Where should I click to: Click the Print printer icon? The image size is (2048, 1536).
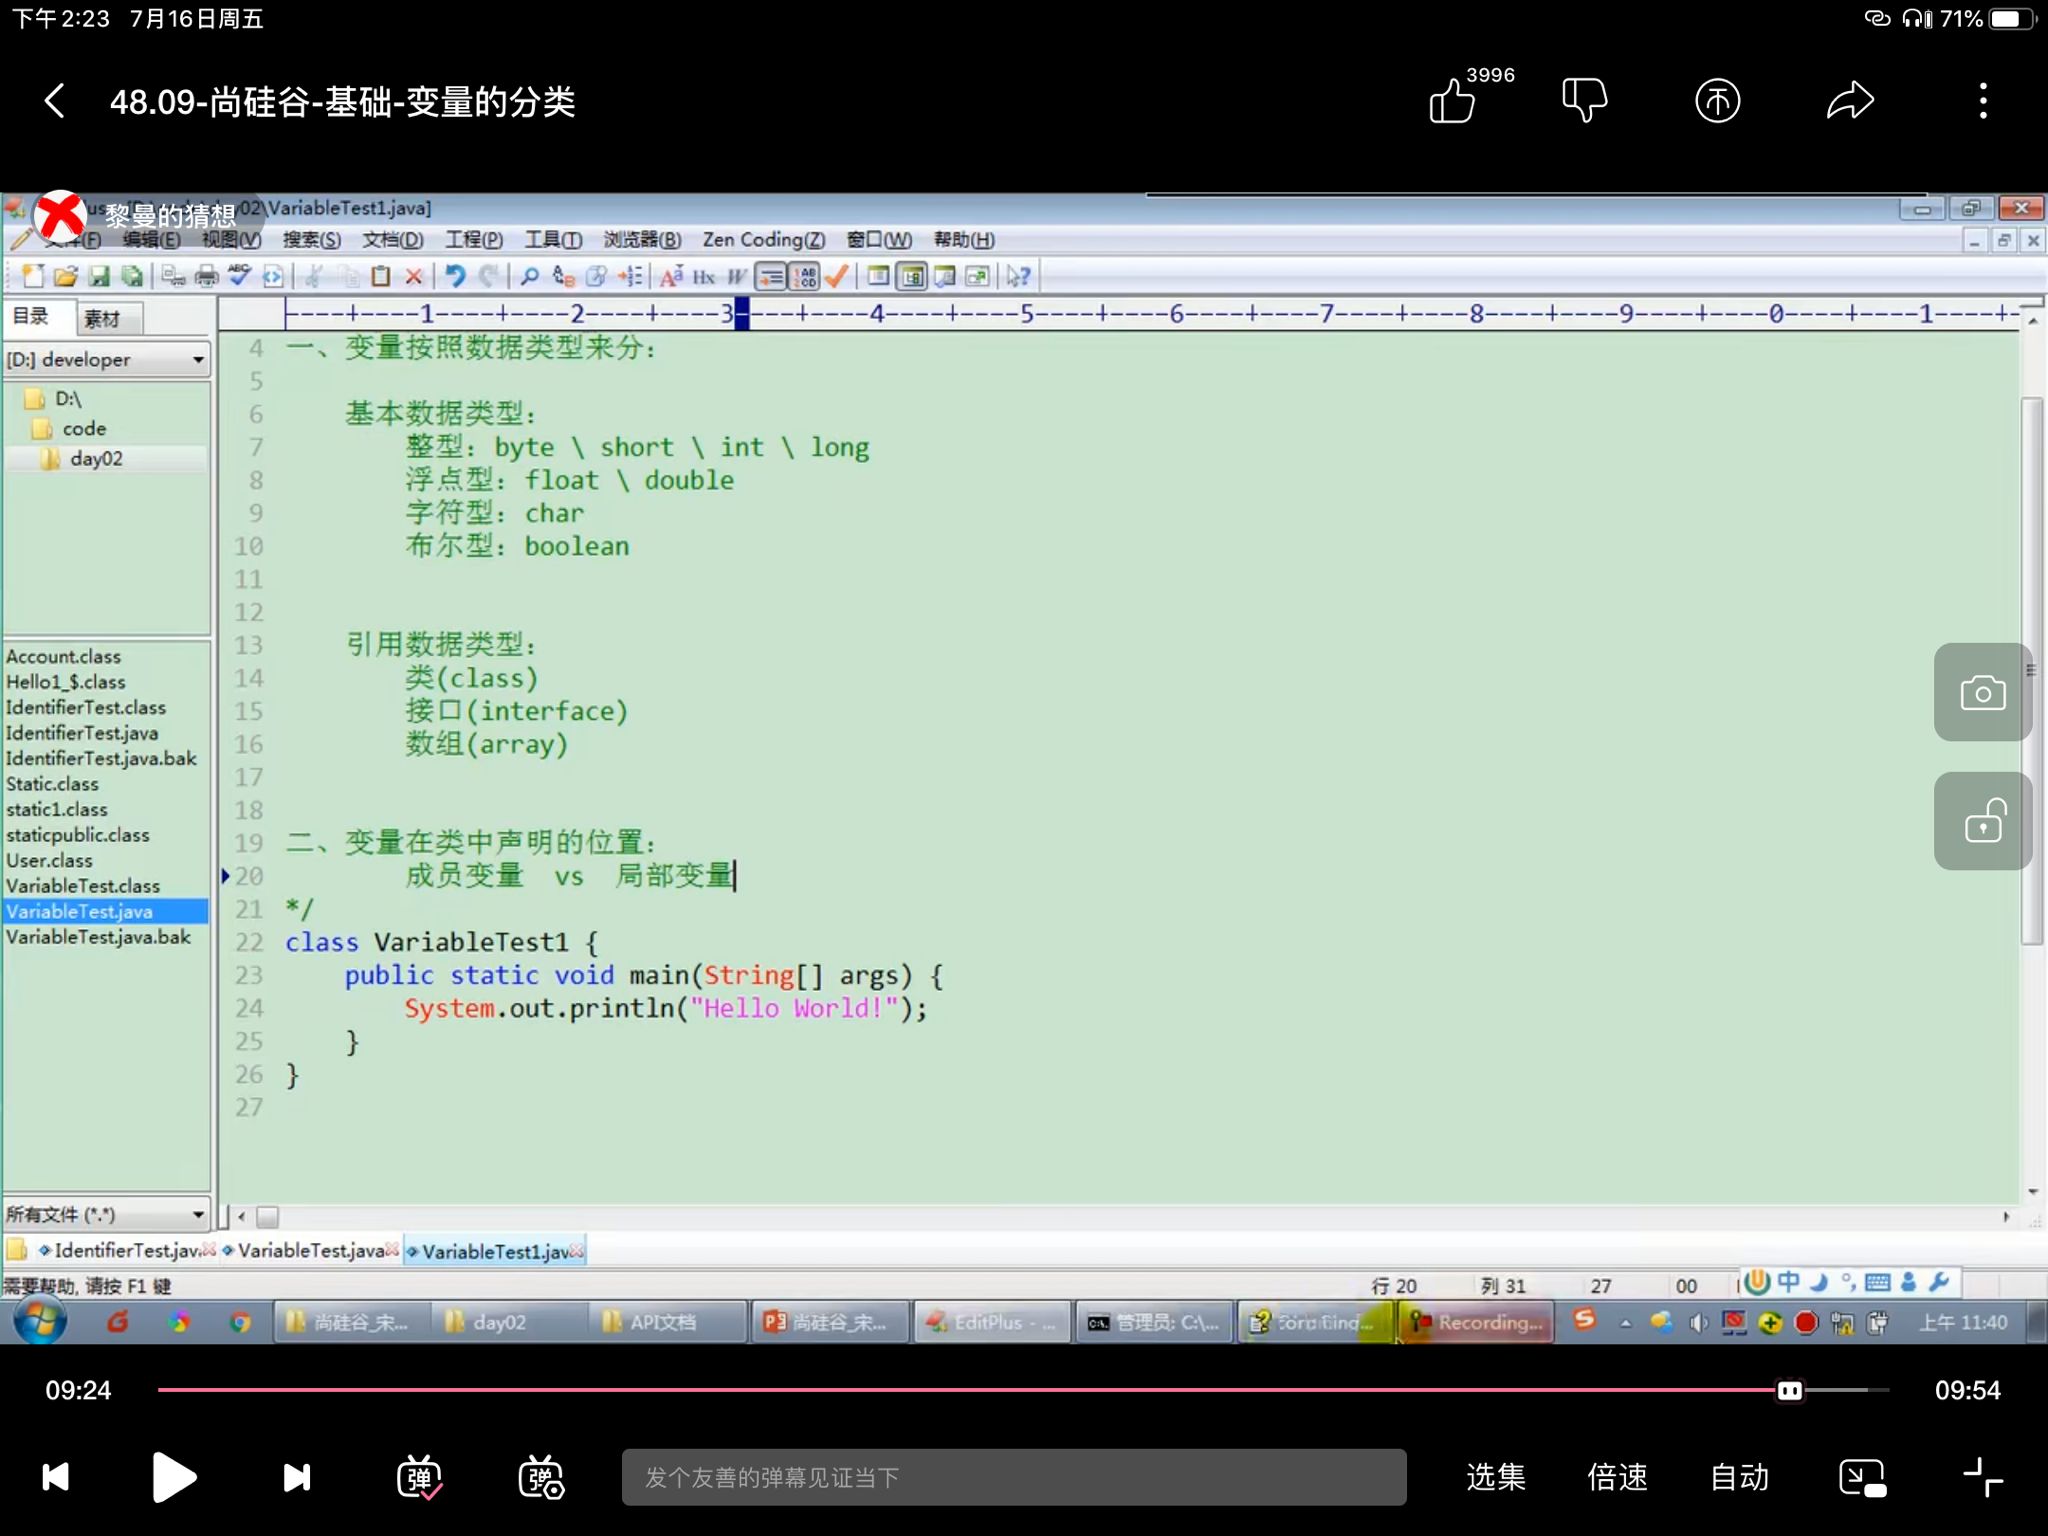206,276
